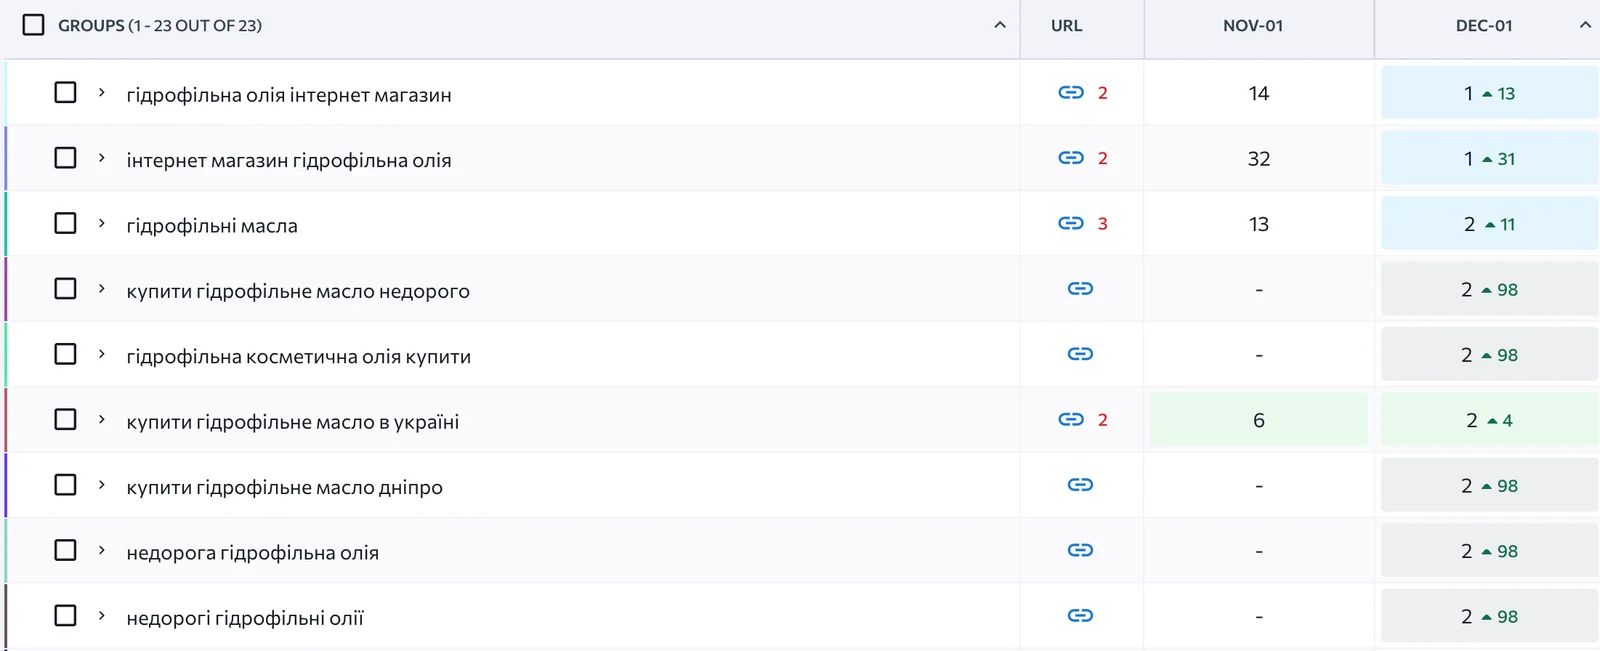
Task: Select checkbox for купити гідрофільне масло дніпро
Action: (x=65, y=485)
